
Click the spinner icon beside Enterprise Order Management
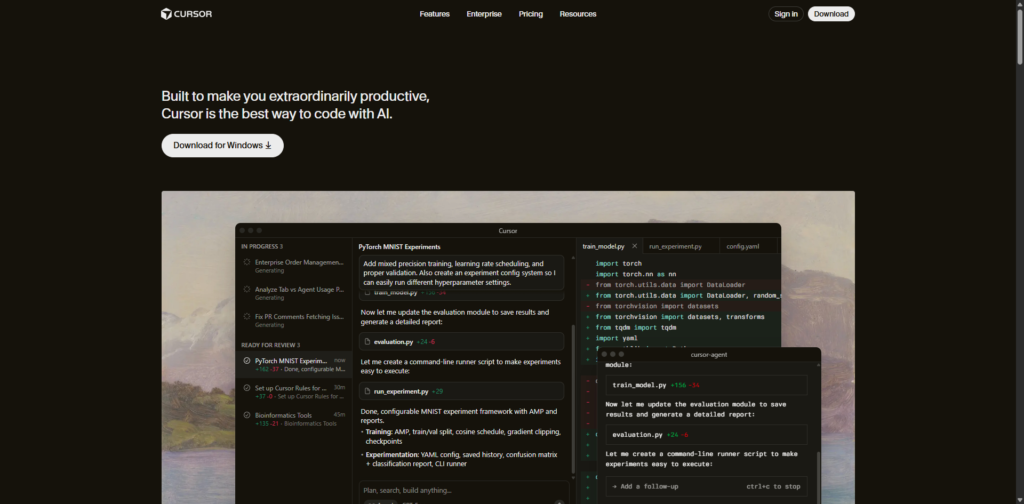coord(247,263)
